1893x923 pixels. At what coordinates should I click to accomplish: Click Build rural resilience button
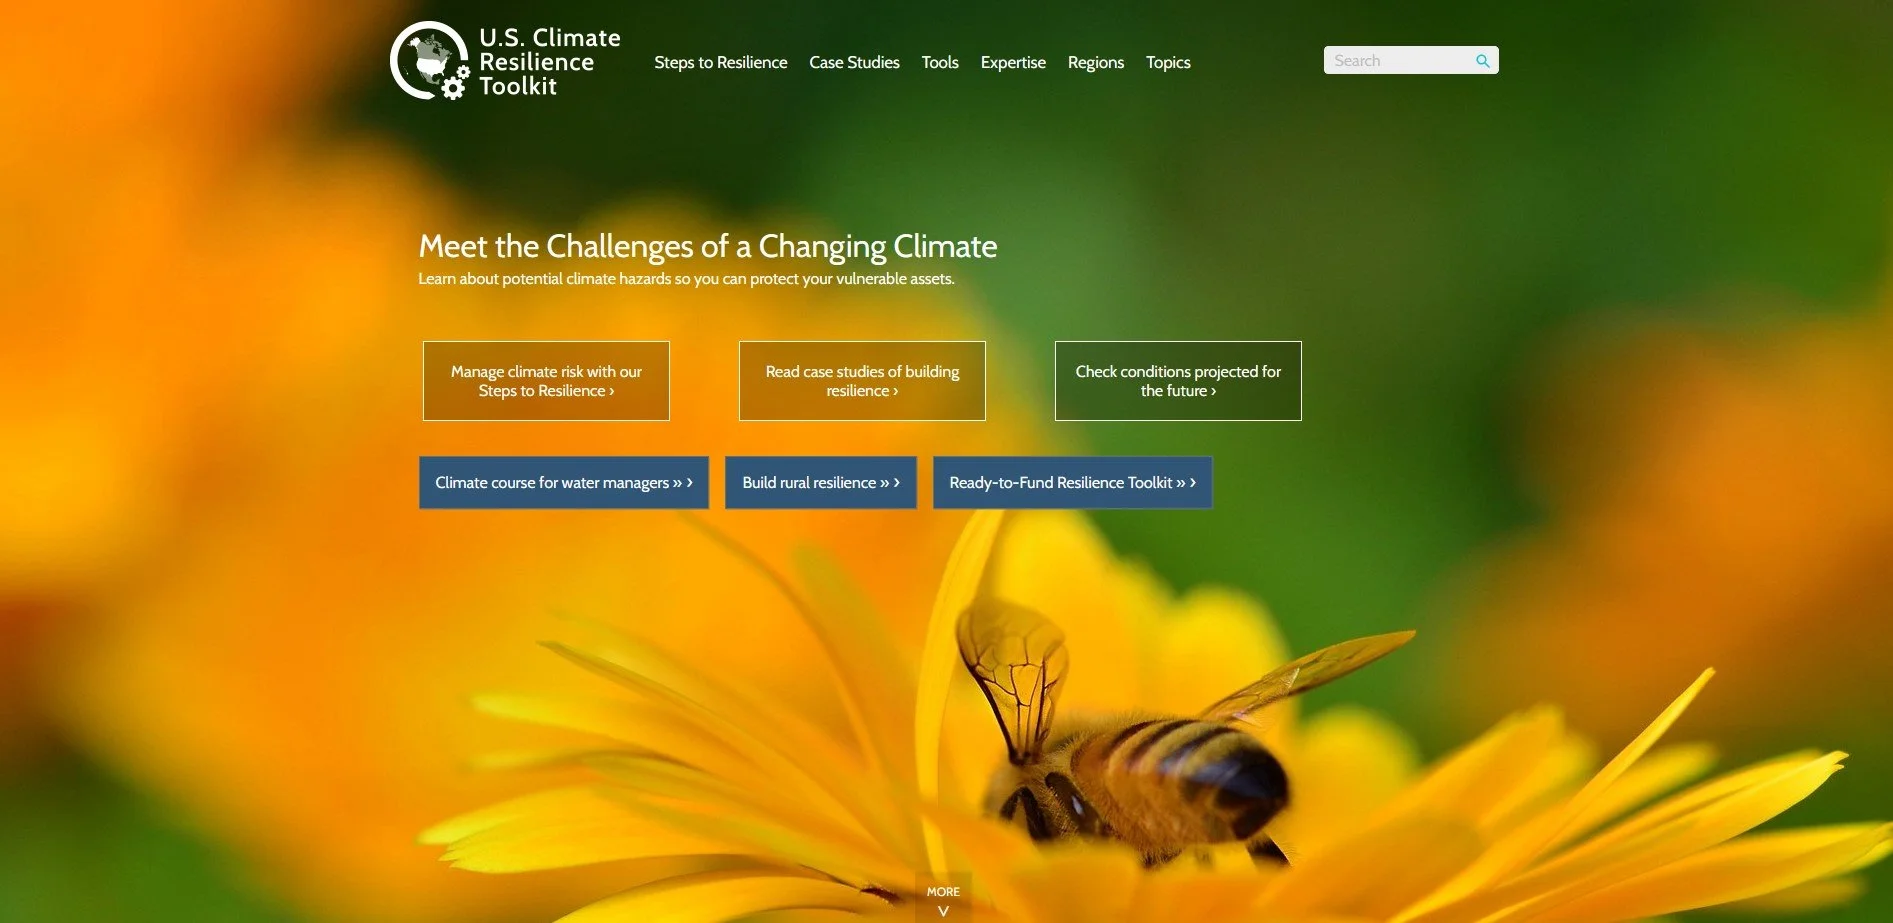pos(821,482)
